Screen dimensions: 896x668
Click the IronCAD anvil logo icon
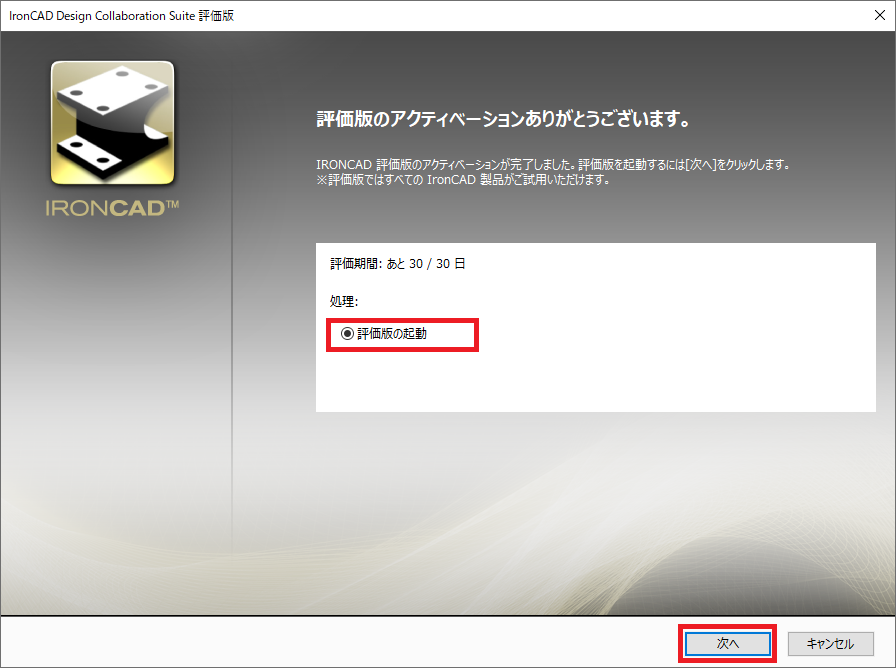click(112, 123)
